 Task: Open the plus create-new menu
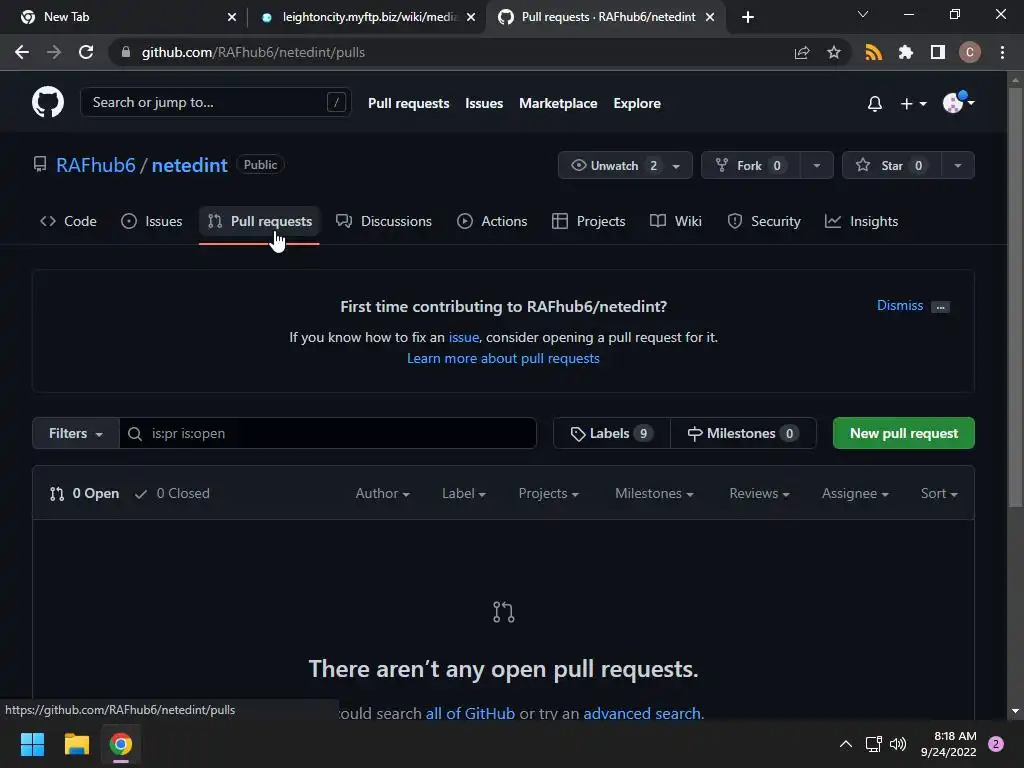click(913, 103)
